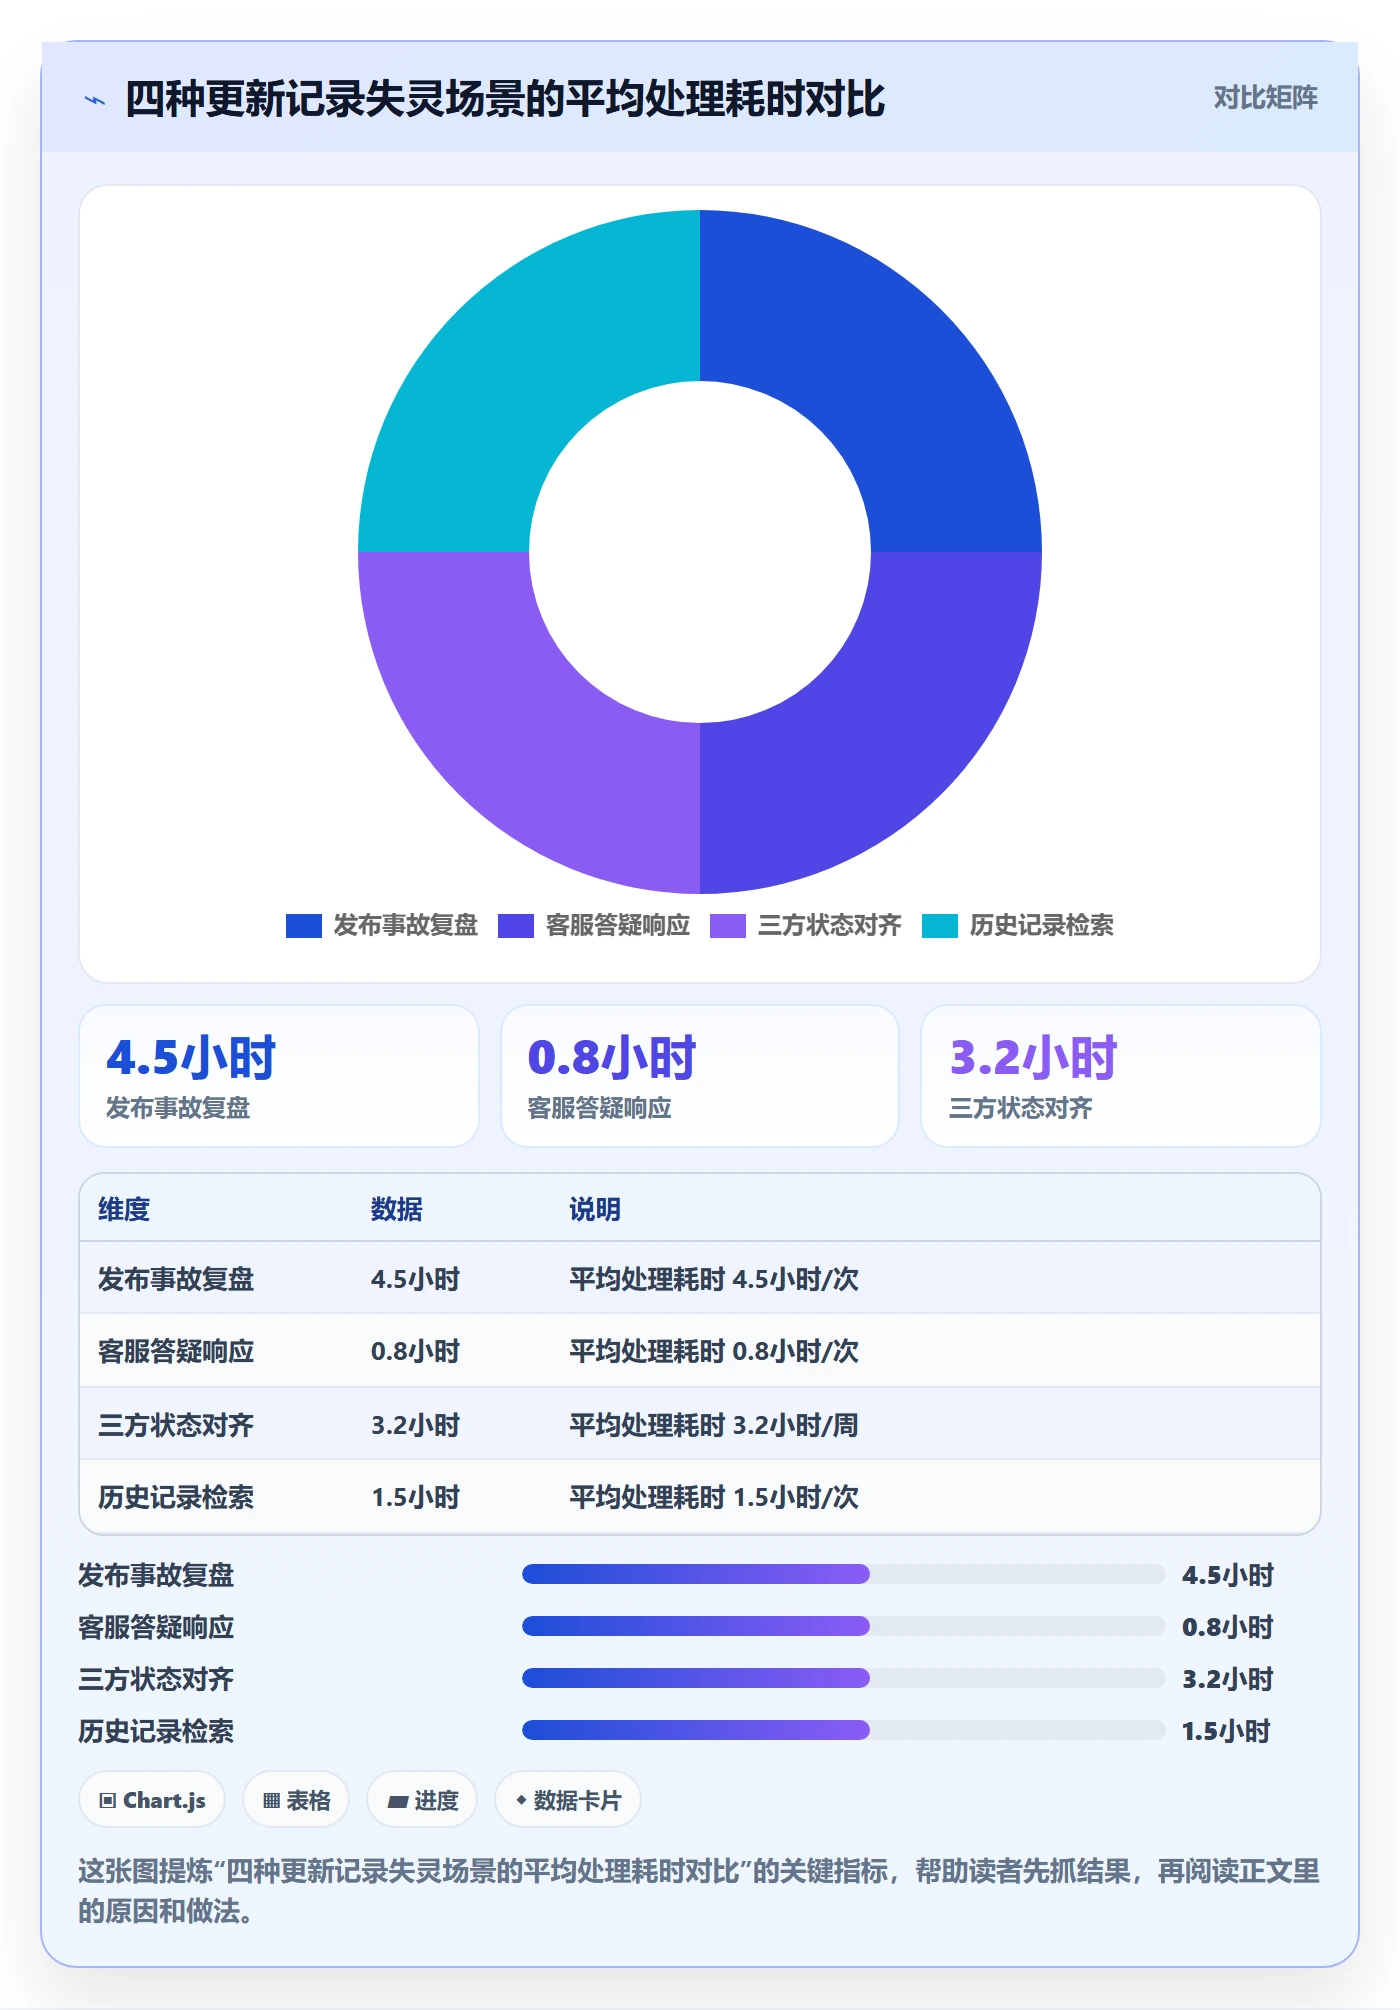Screen dimensions: 1400x2010
Task: Click the caption paragraph starting with 这张图提炼
Action: click(x=699, y=1891)
